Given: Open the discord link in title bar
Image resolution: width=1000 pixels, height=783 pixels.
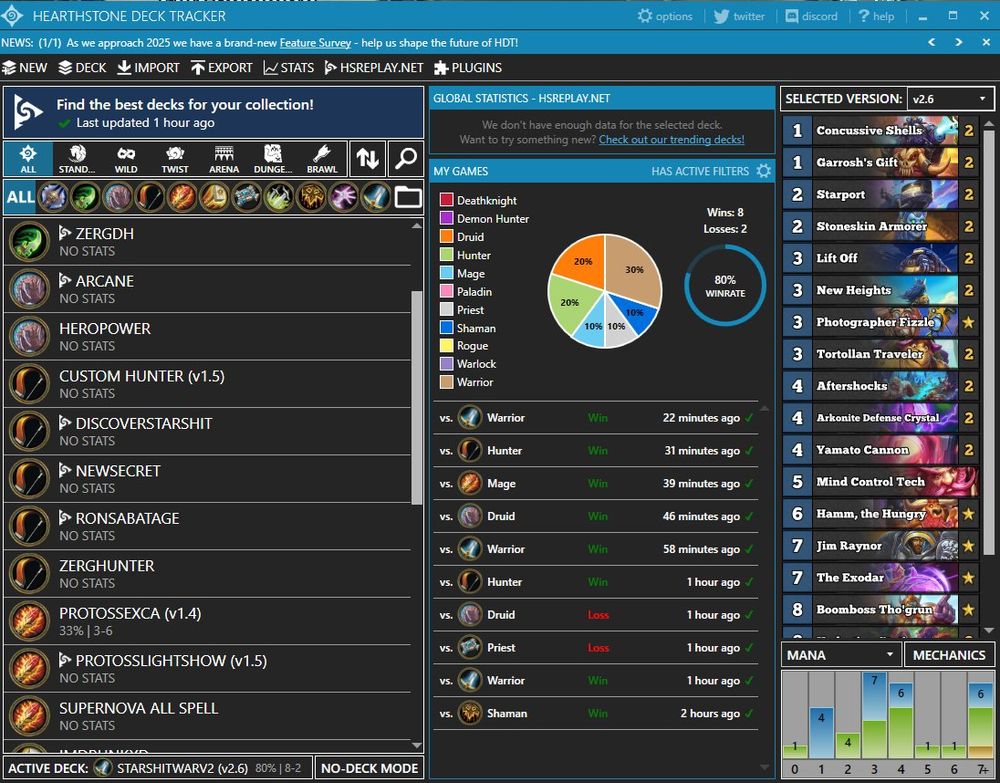Looking at the screenshot, I should 811,16.
